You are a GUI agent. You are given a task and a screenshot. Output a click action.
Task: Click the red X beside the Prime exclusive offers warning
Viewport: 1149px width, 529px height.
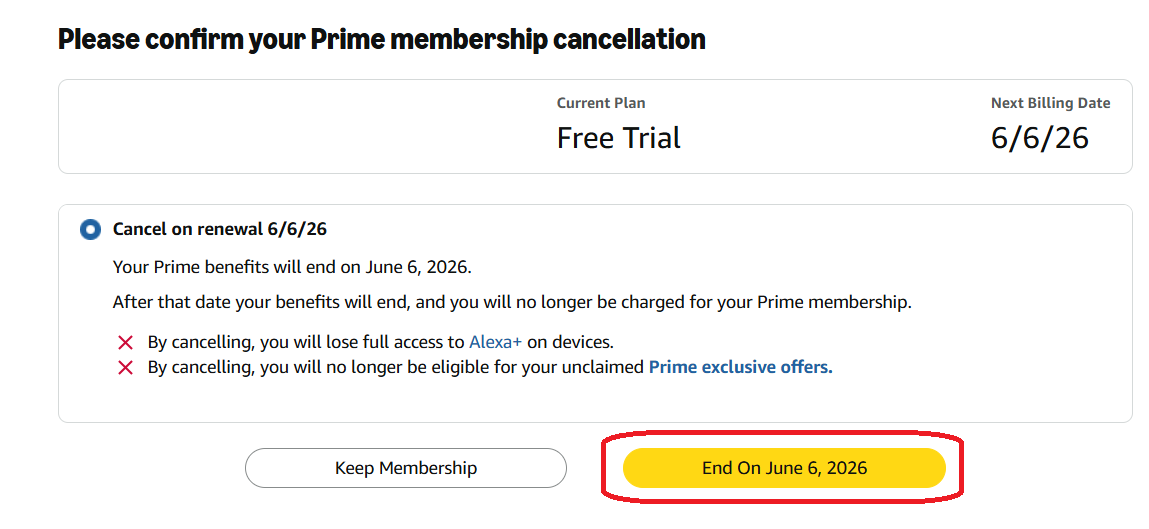pyautogui.click(x=125, y=367)
